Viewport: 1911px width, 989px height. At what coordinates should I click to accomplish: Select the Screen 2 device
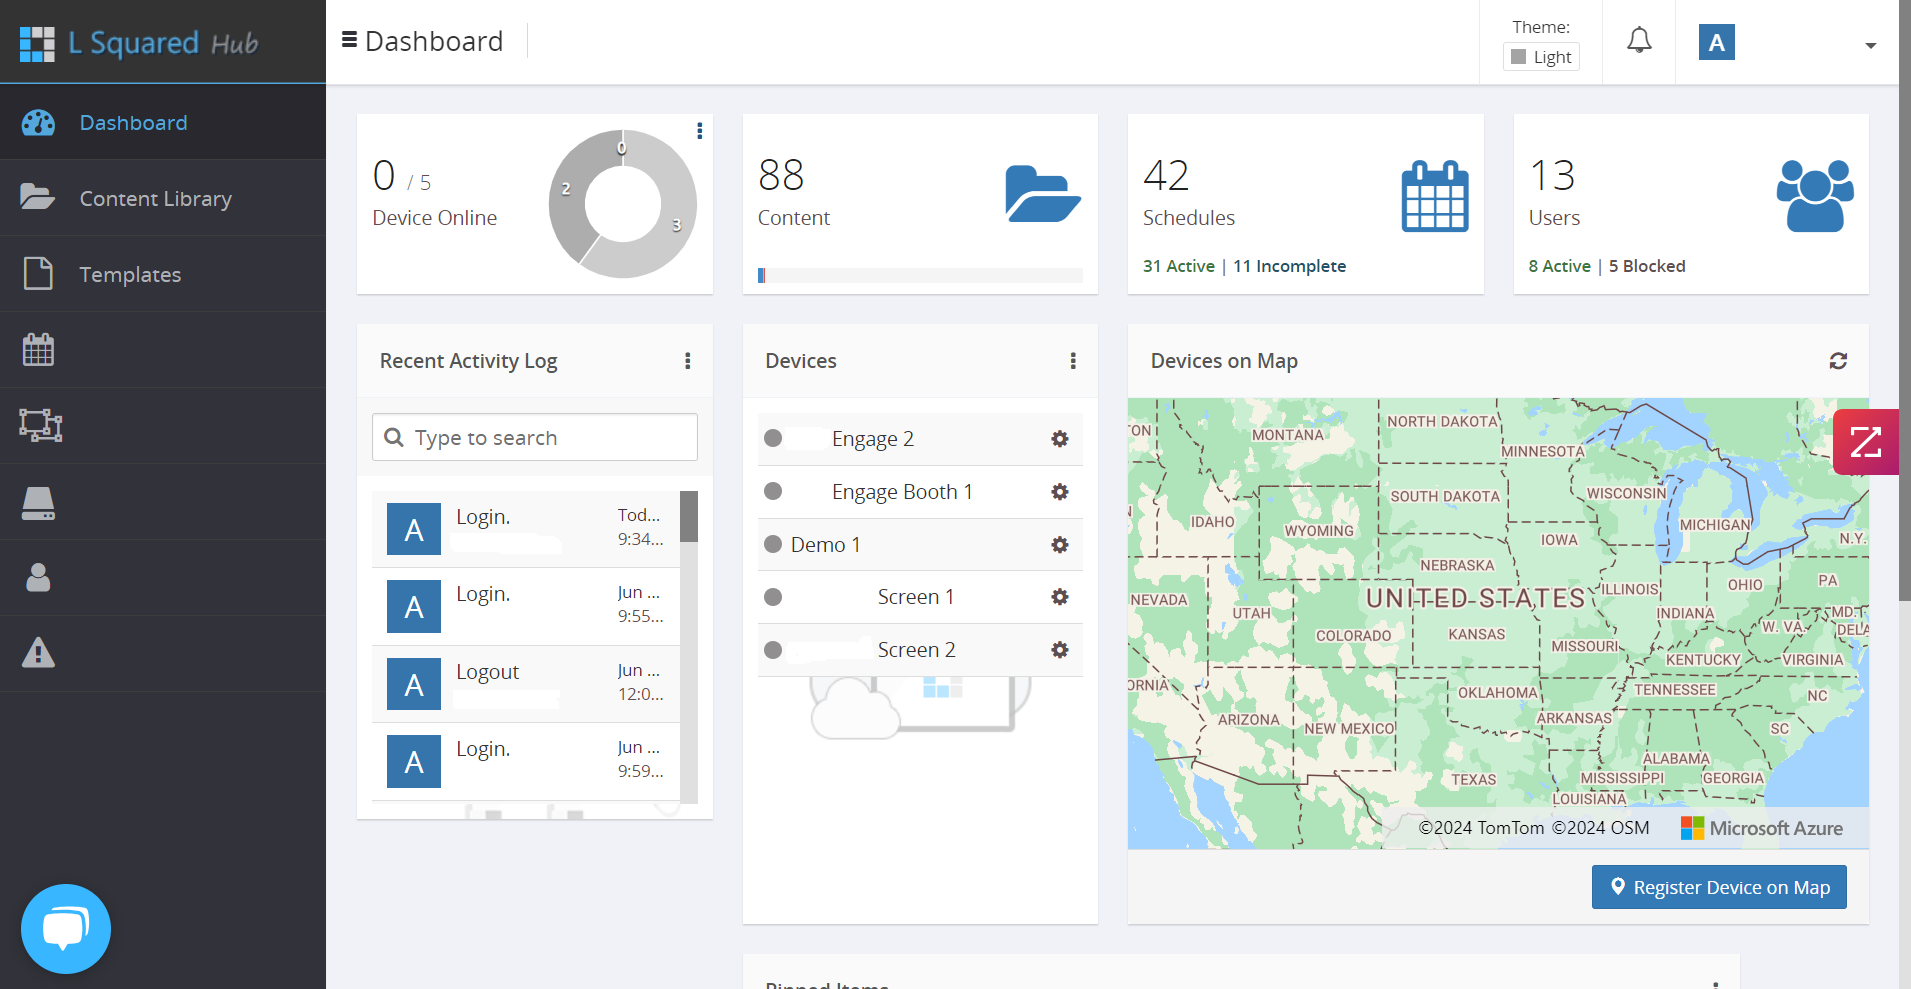pyautogui.click(x=920, y=650)
